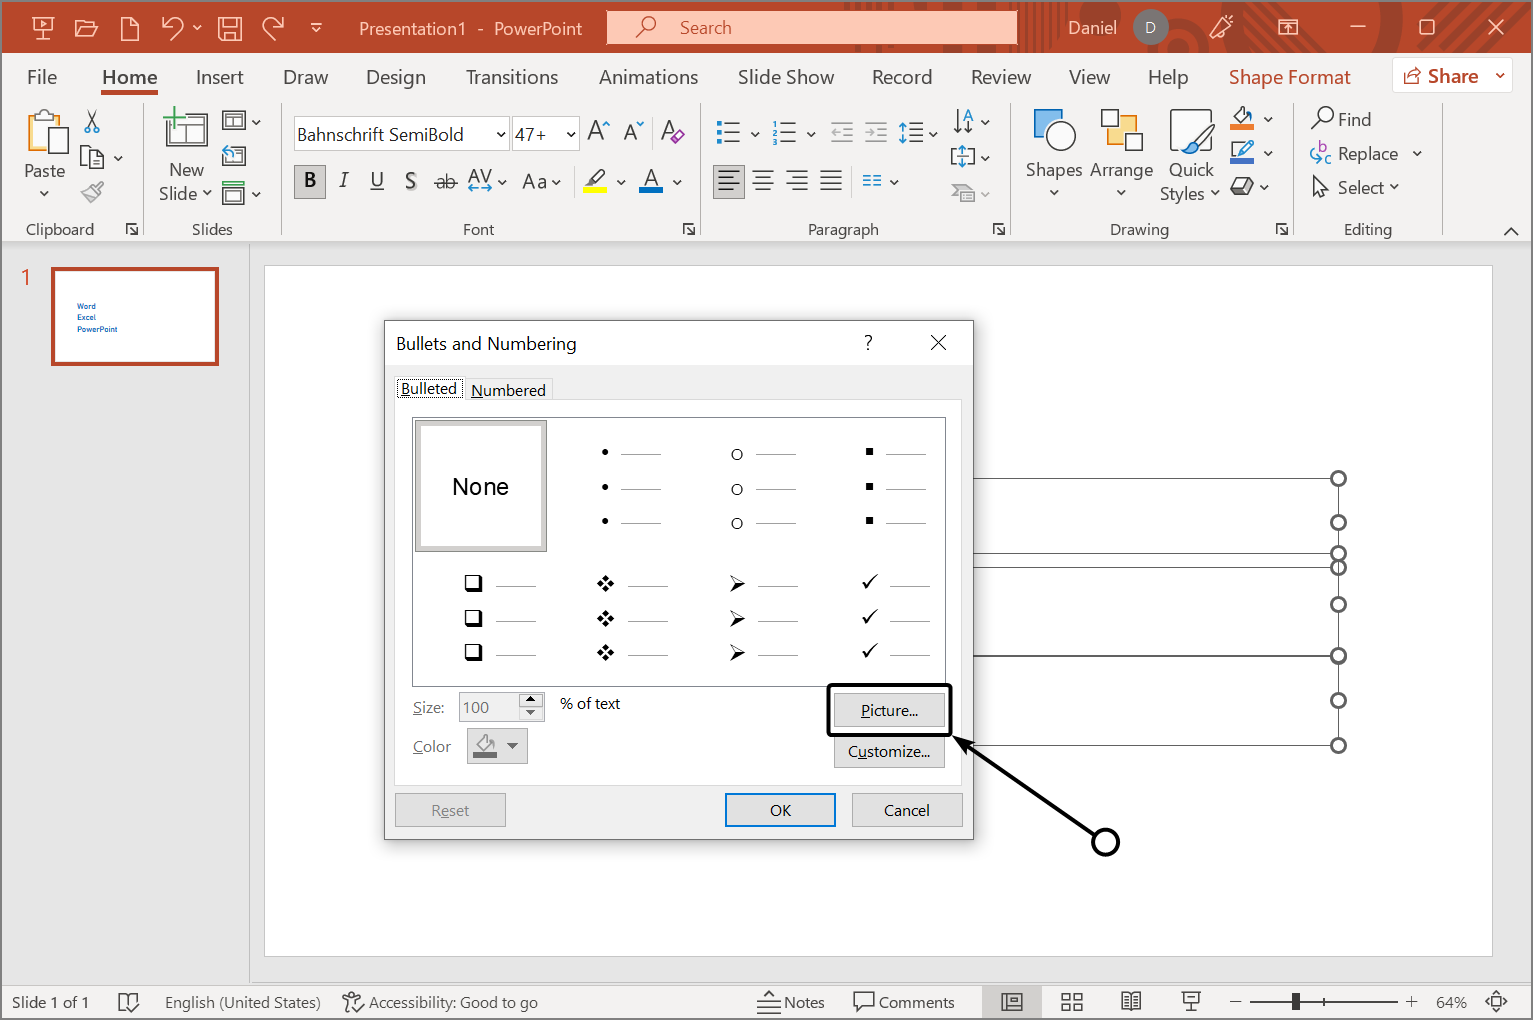This screenshot has width=1533, height=1020.
Task: Click the Format Painter icon
Action: pyautogui.click(x=93, y=192)
